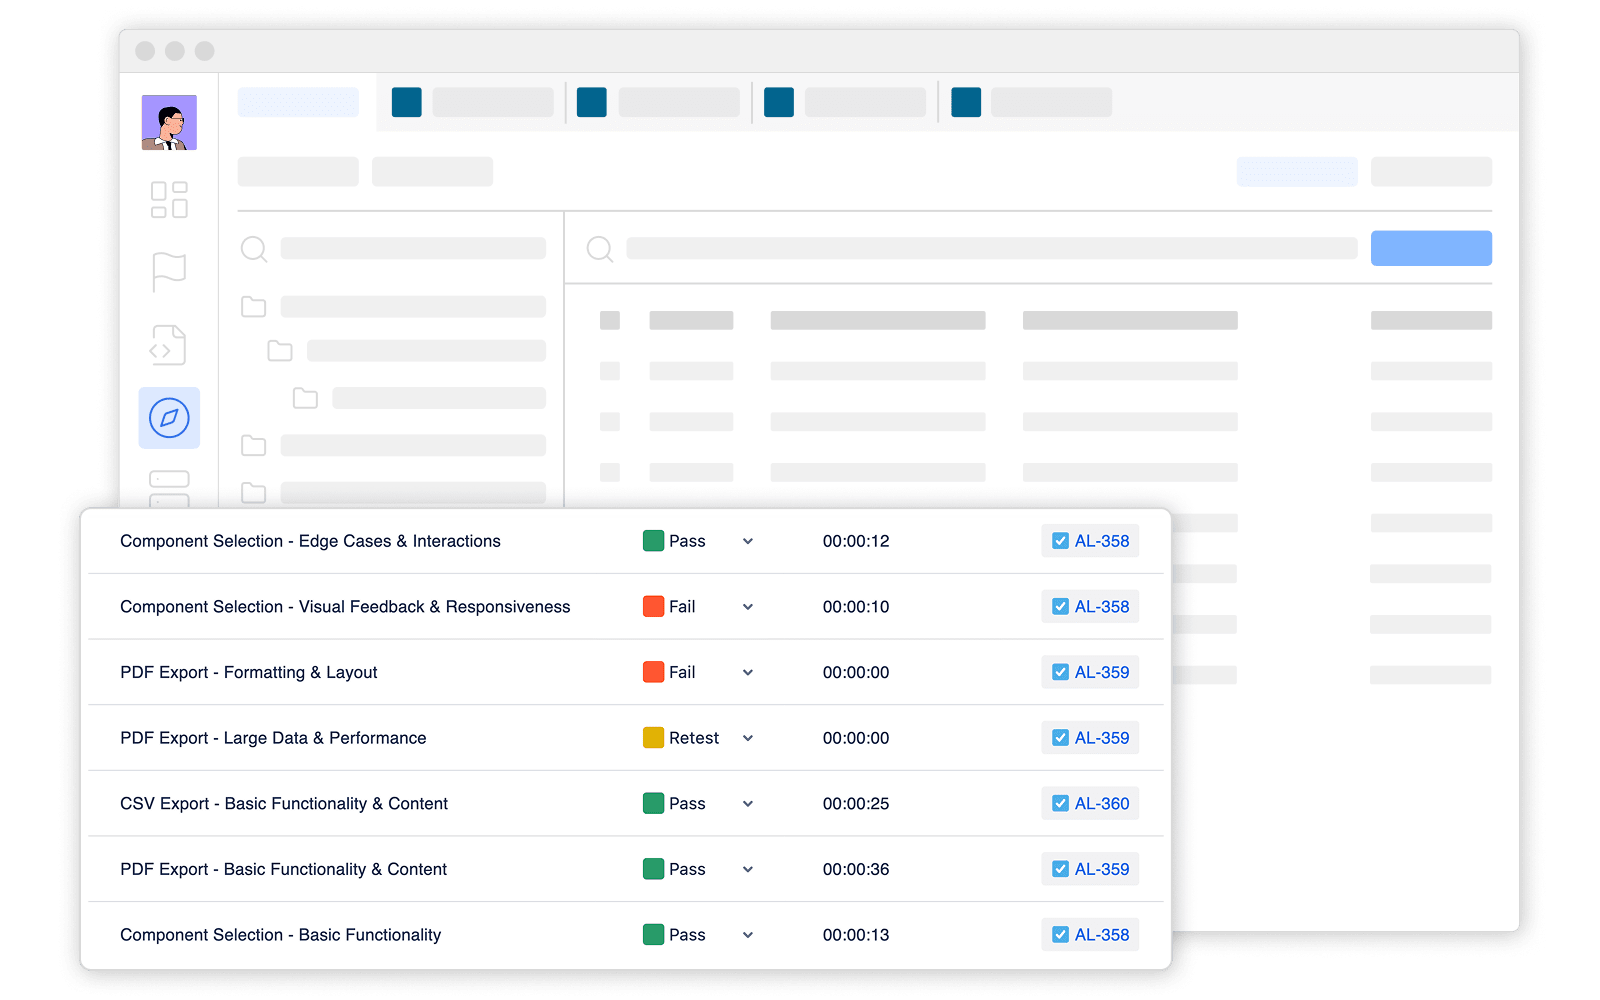Open the AL-358 link on the Edge Cases row
Screen dimensions: 1600x1000
click(1100, 540)
